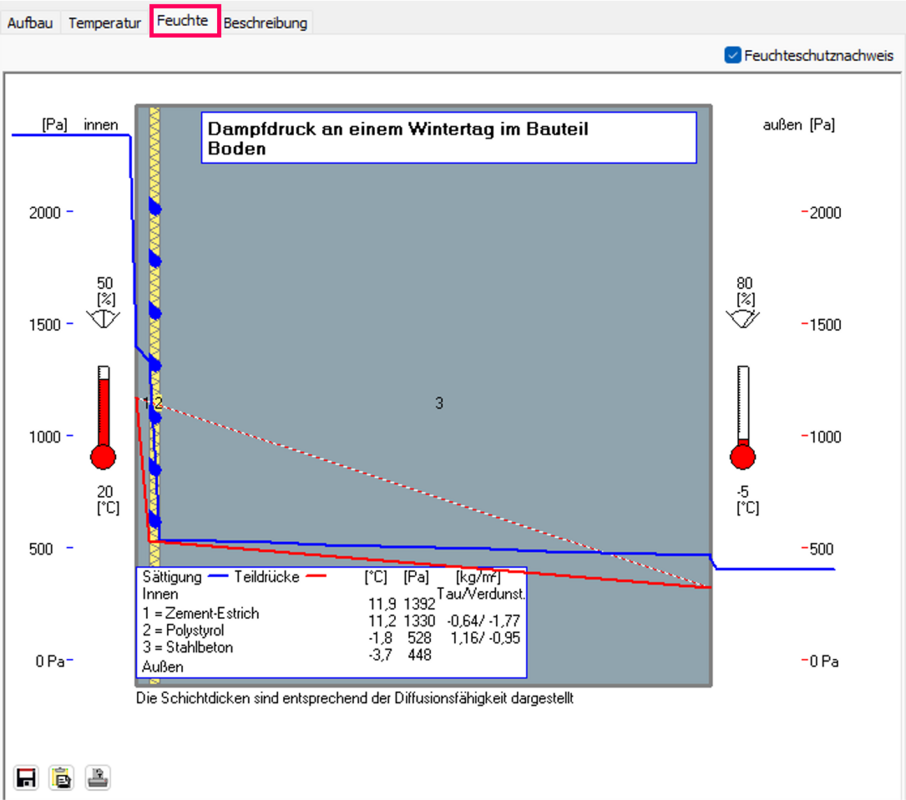The width and height of the screenshot is (906, 800).
Task: Click legend entry '2 = Polystyrol'
Action: point(184,630)
